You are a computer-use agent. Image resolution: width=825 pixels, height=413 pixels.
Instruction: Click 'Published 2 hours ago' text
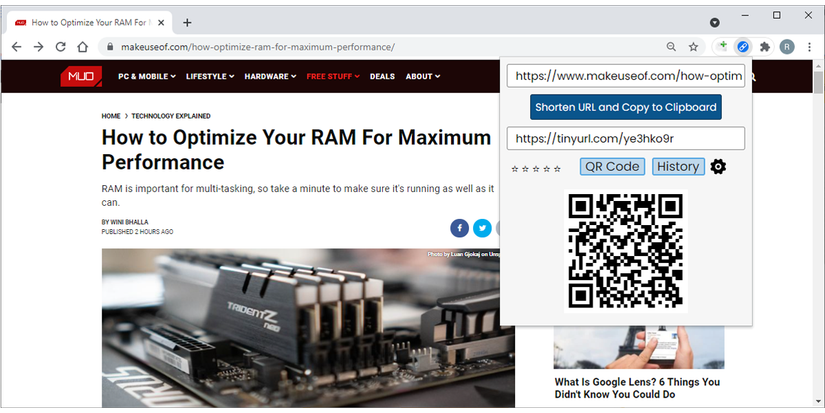click(137, 232)
